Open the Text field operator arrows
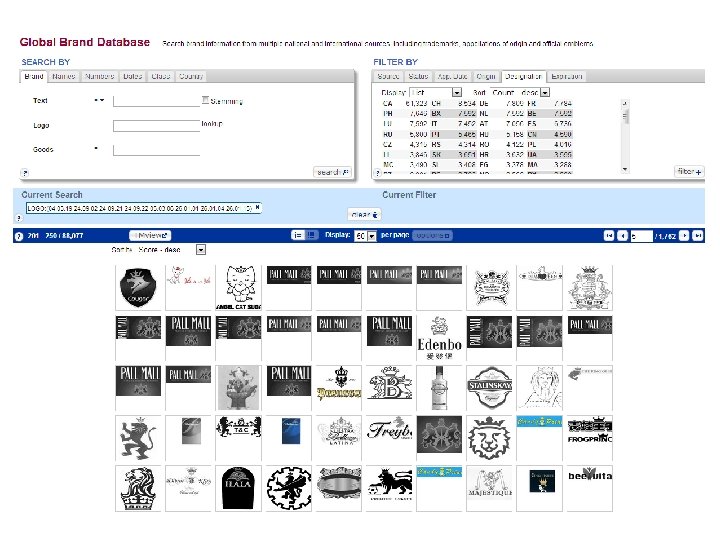Screen dimensions: 720x540 point(99,100)
